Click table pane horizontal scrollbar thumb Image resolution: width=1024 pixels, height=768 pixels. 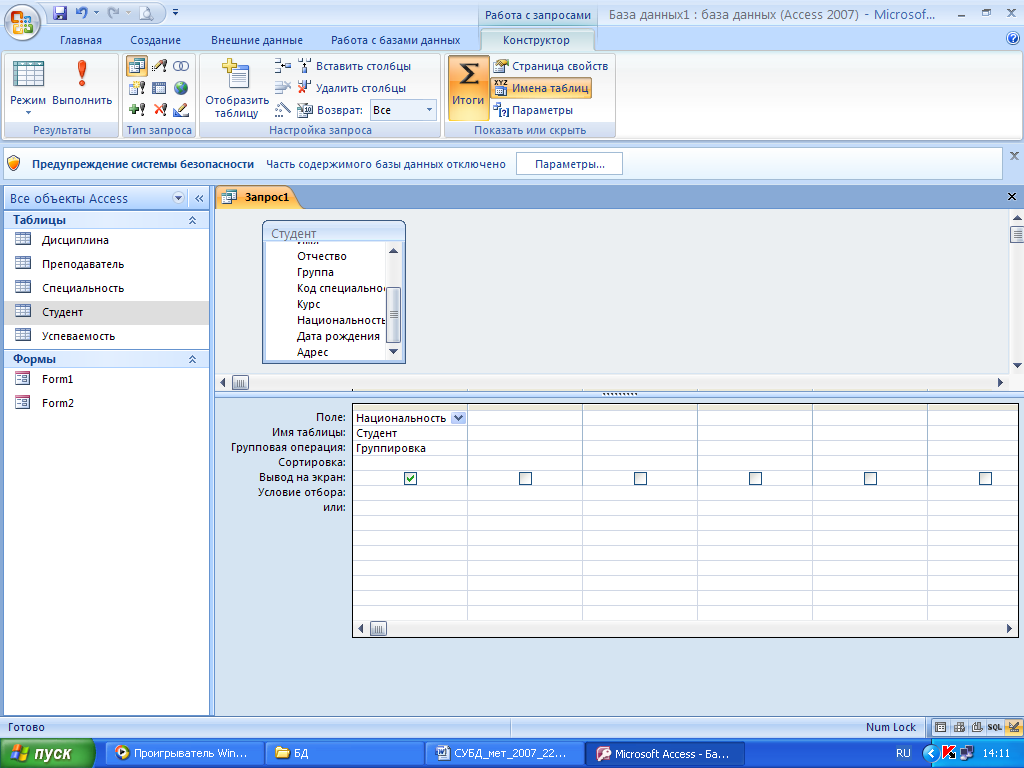pyautogui.click(x=240, y=383)
